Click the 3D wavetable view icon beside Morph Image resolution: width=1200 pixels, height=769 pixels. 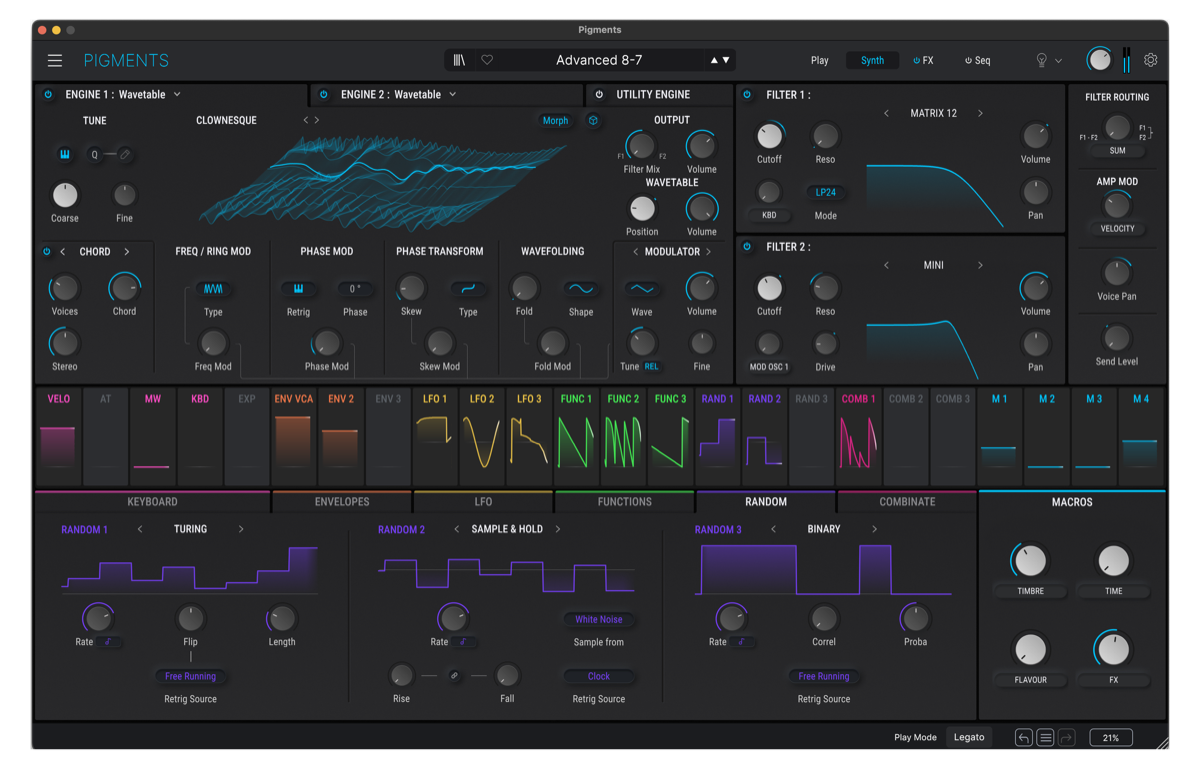pyautogui.click(x=592, y=120)
